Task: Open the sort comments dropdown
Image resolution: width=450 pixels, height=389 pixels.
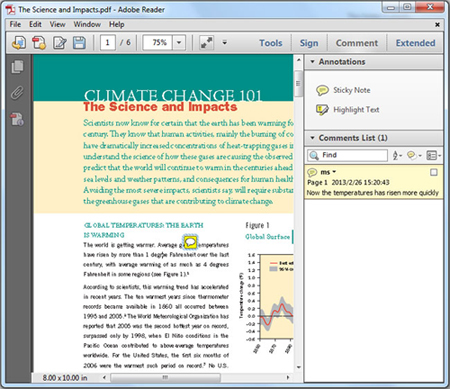Action: [397, 155]
